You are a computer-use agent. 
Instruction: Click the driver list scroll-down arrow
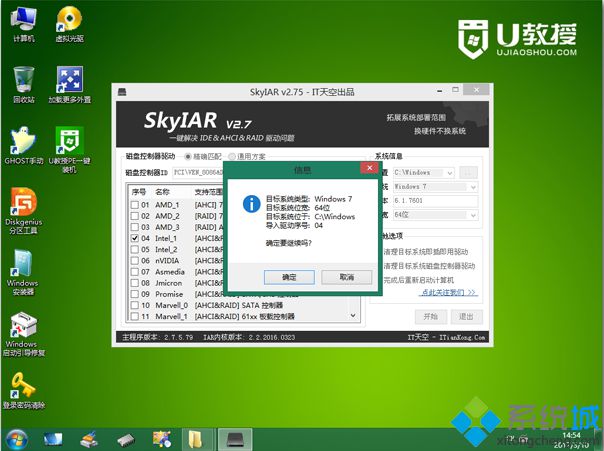[x=353, y=315]
